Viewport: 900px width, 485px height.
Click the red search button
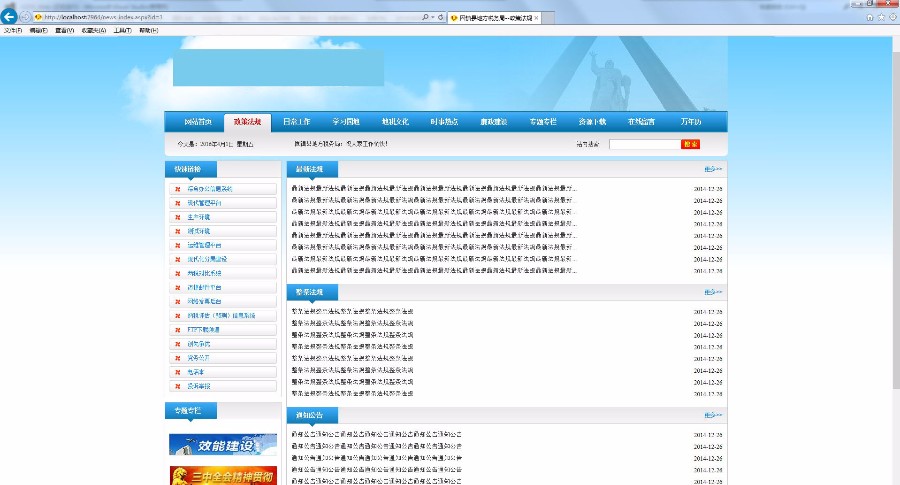[690, 144]
